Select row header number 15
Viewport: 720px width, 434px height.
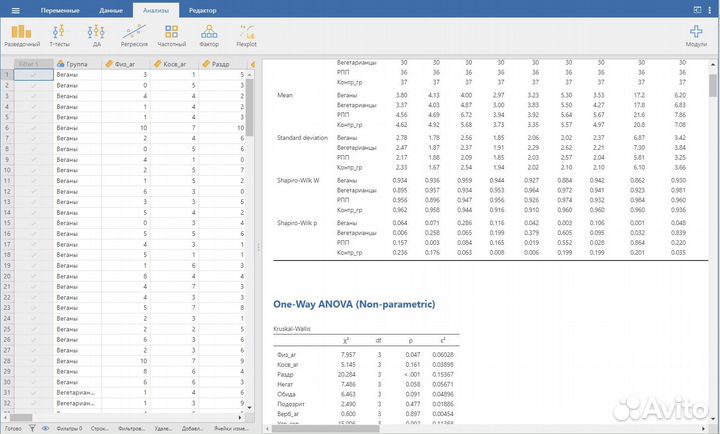[7, 223]
